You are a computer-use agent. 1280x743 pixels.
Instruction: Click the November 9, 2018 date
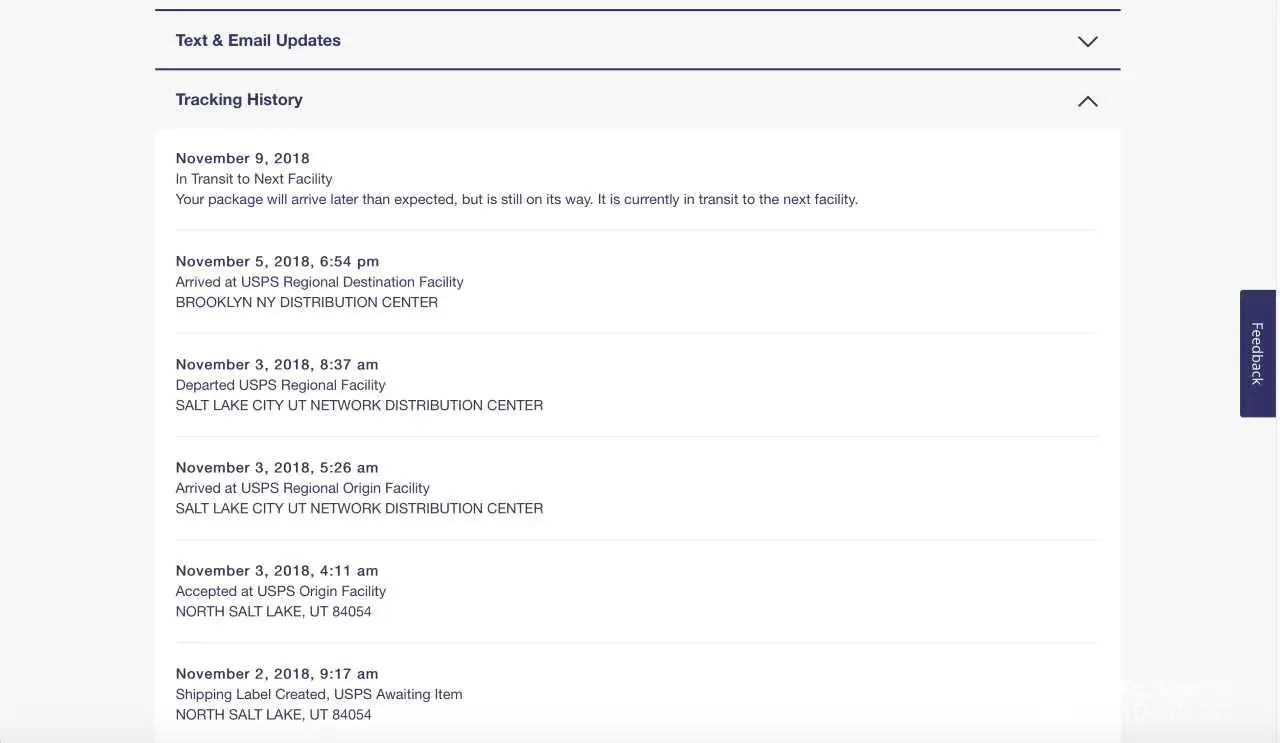click(x=243, y=158)
